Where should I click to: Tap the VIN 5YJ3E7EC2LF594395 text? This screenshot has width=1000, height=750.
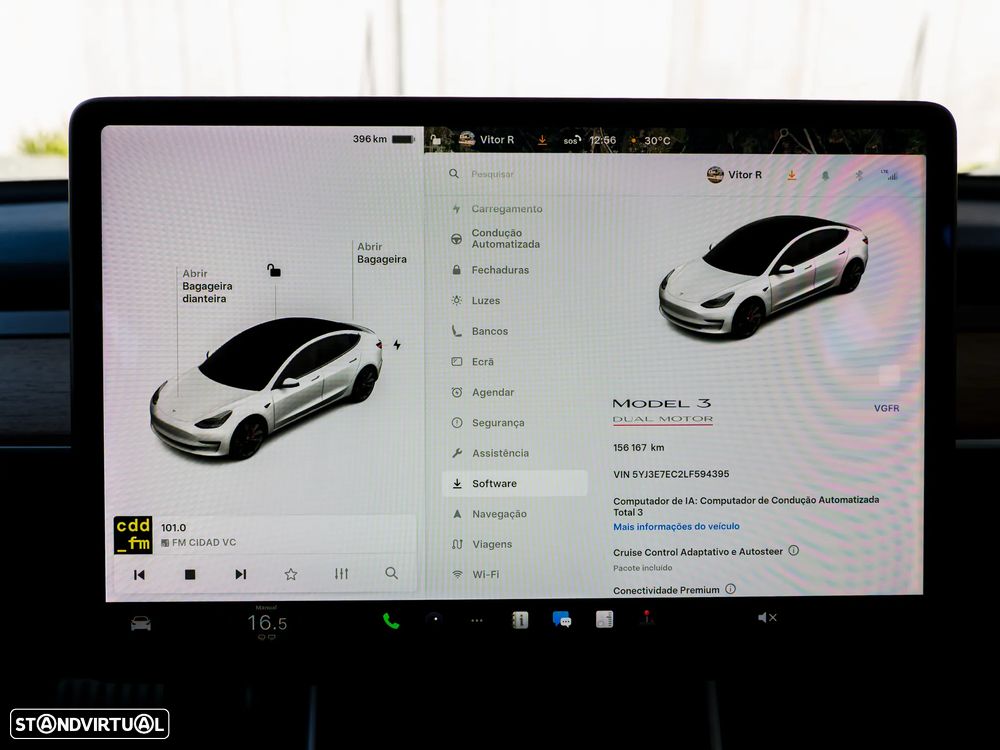(x=671, y=474)
